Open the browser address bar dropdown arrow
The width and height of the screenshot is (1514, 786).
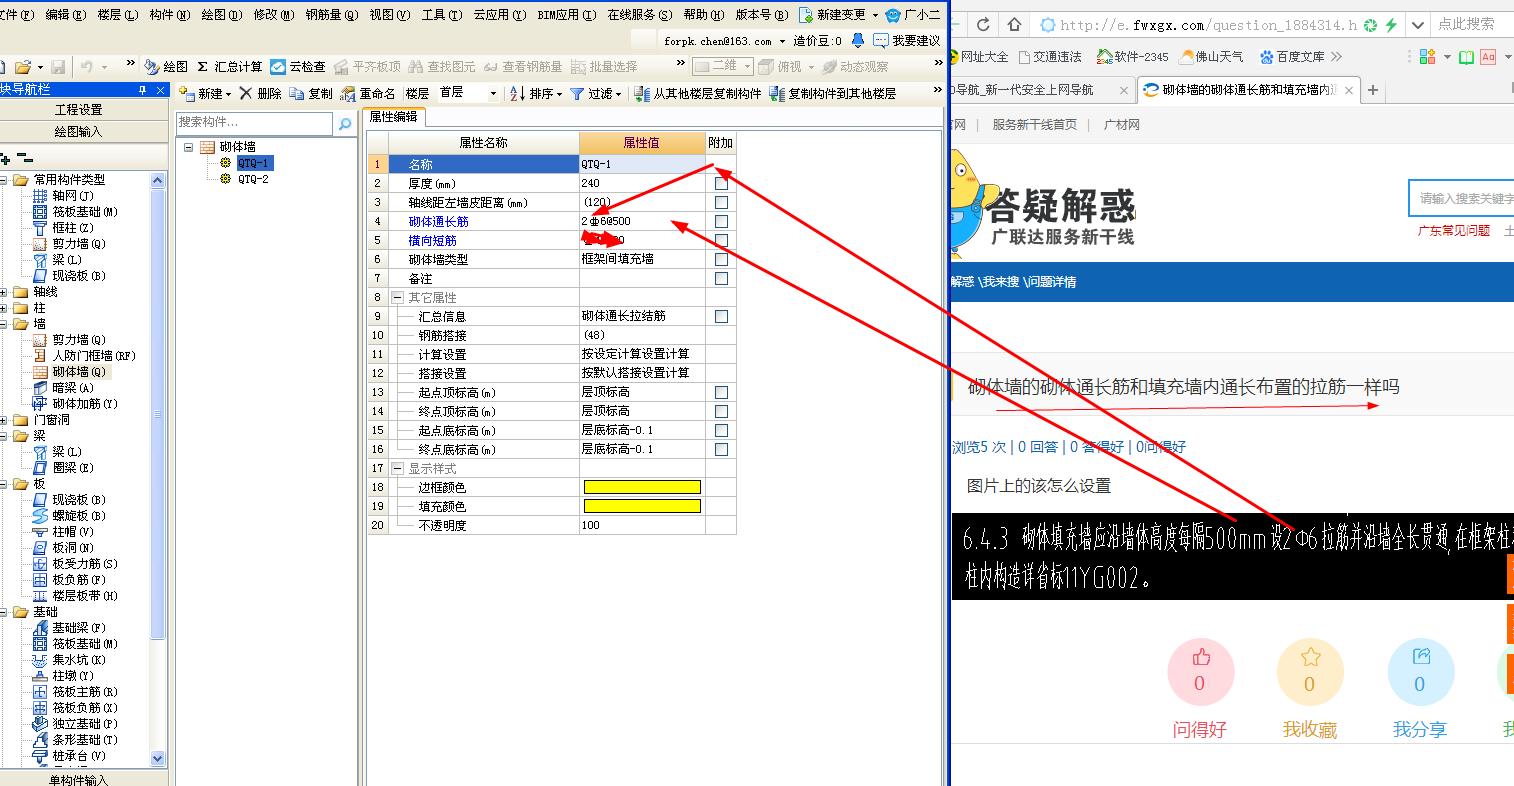1418,24
